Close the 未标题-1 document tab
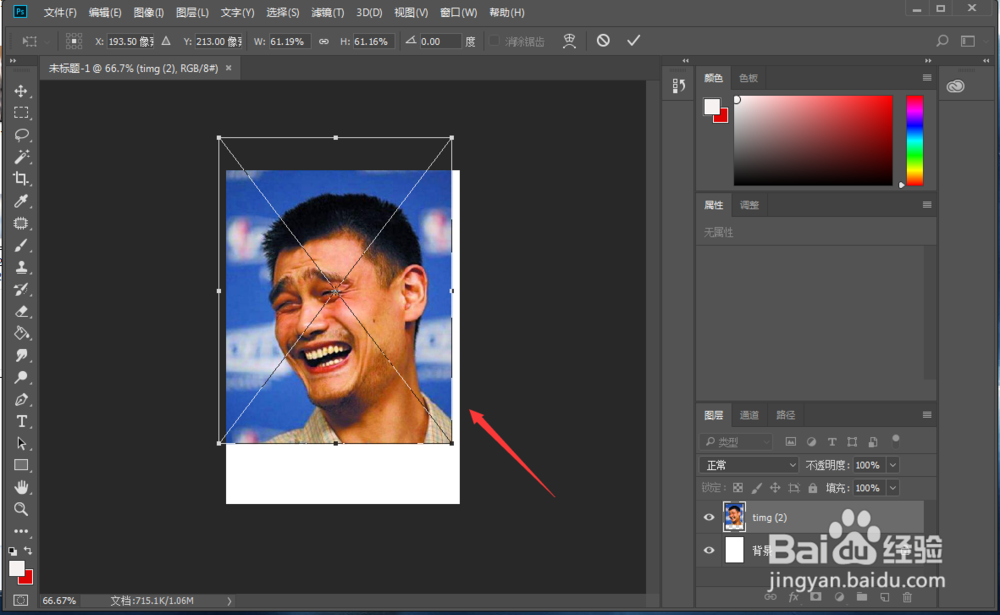 click(x=228, y=68)
